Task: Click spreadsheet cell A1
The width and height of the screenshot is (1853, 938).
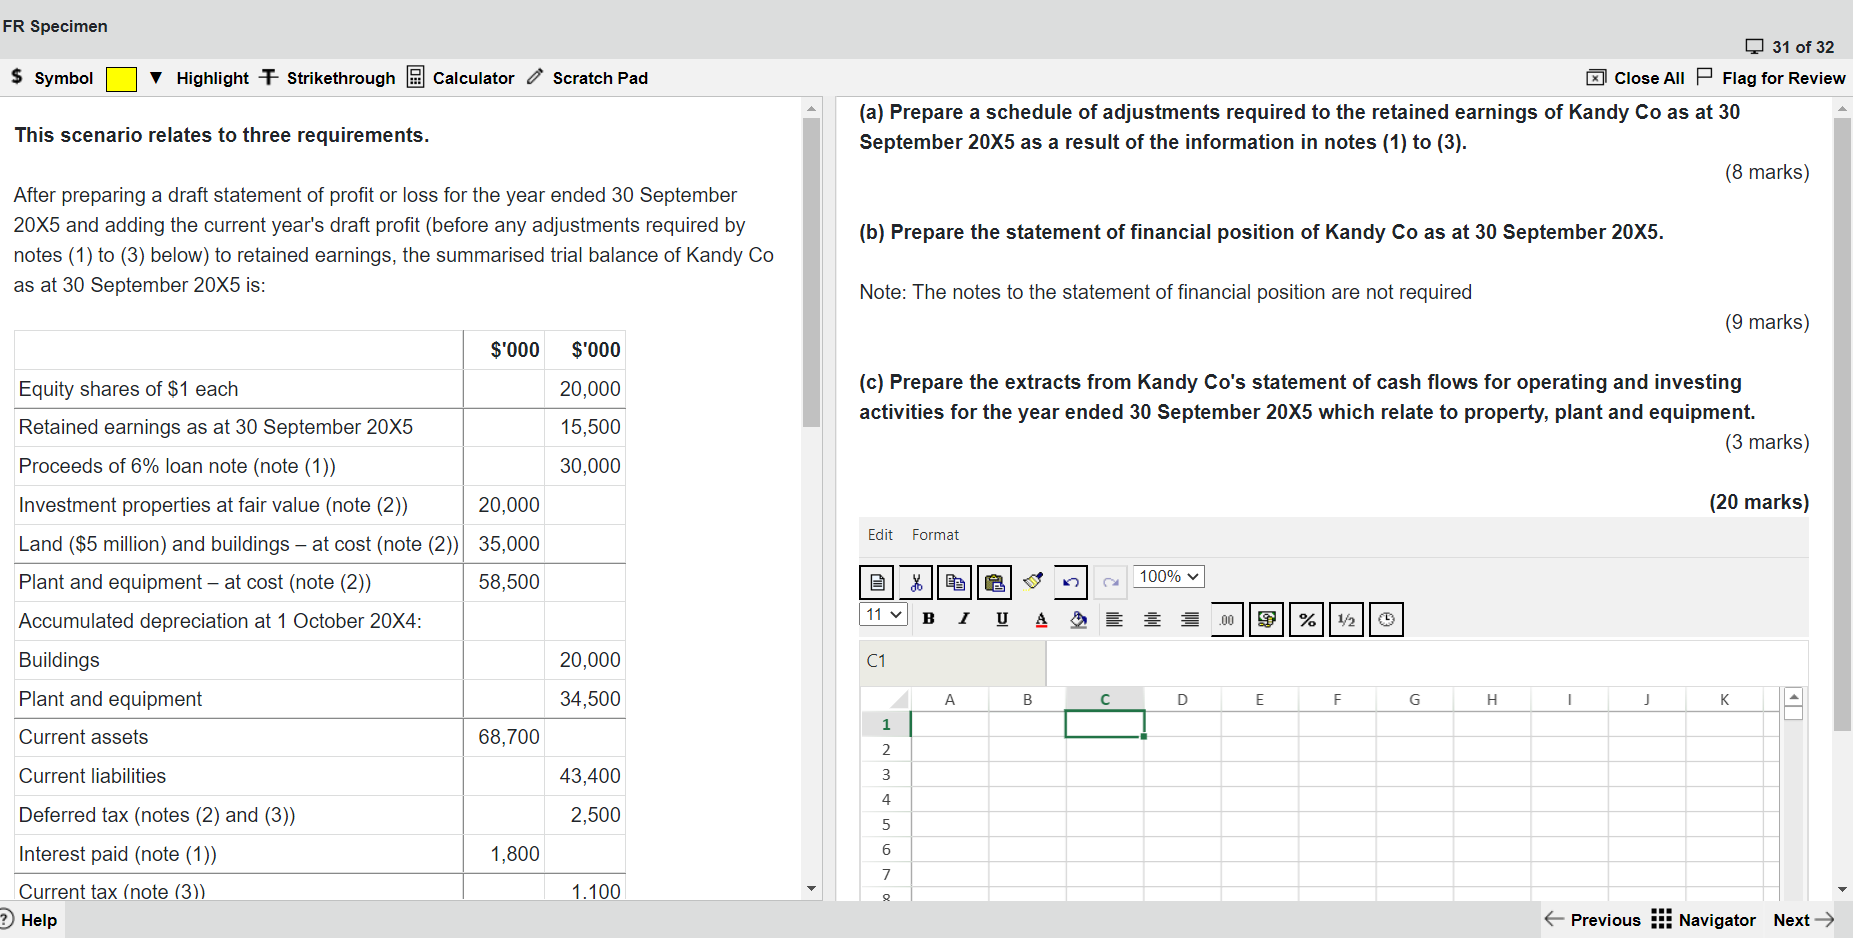Action: tap(949, 724)
